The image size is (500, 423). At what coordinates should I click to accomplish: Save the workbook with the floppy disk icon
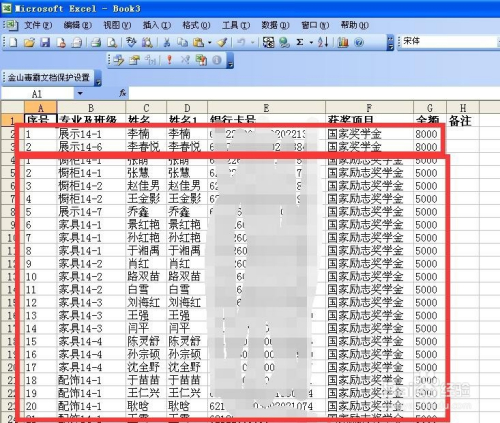[45, 42]
